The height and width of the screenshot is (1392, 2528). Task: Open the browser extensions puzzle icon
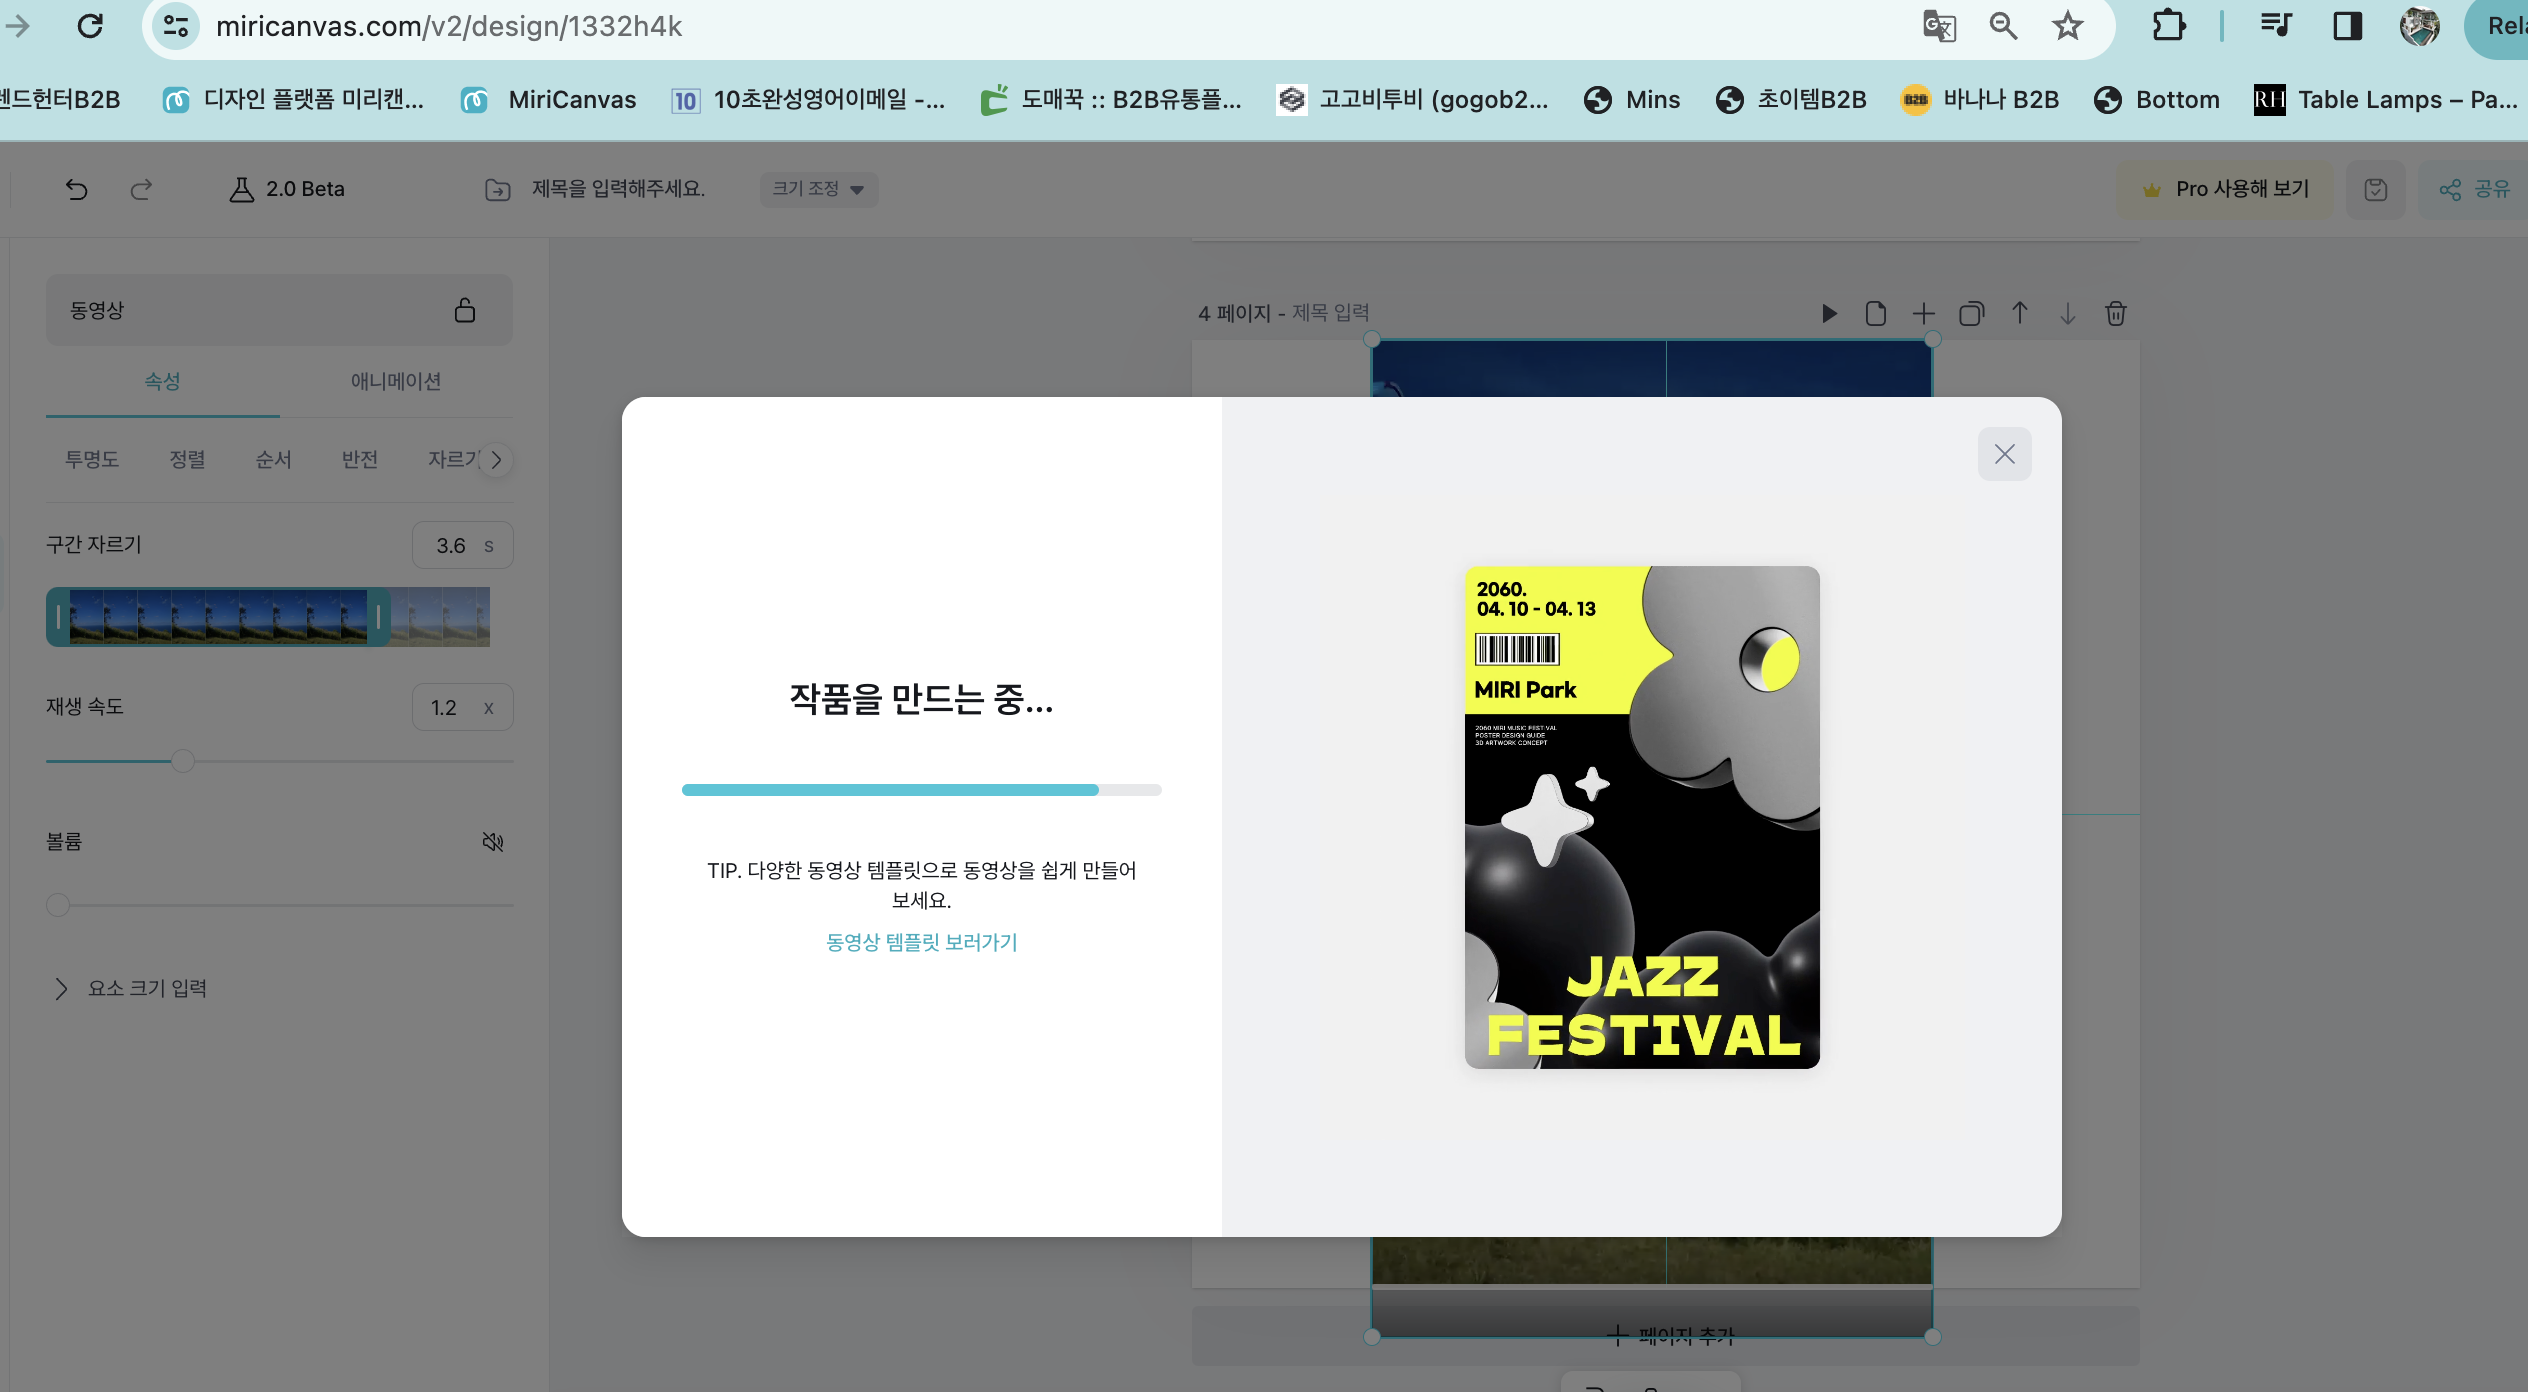pos(2167,26)
